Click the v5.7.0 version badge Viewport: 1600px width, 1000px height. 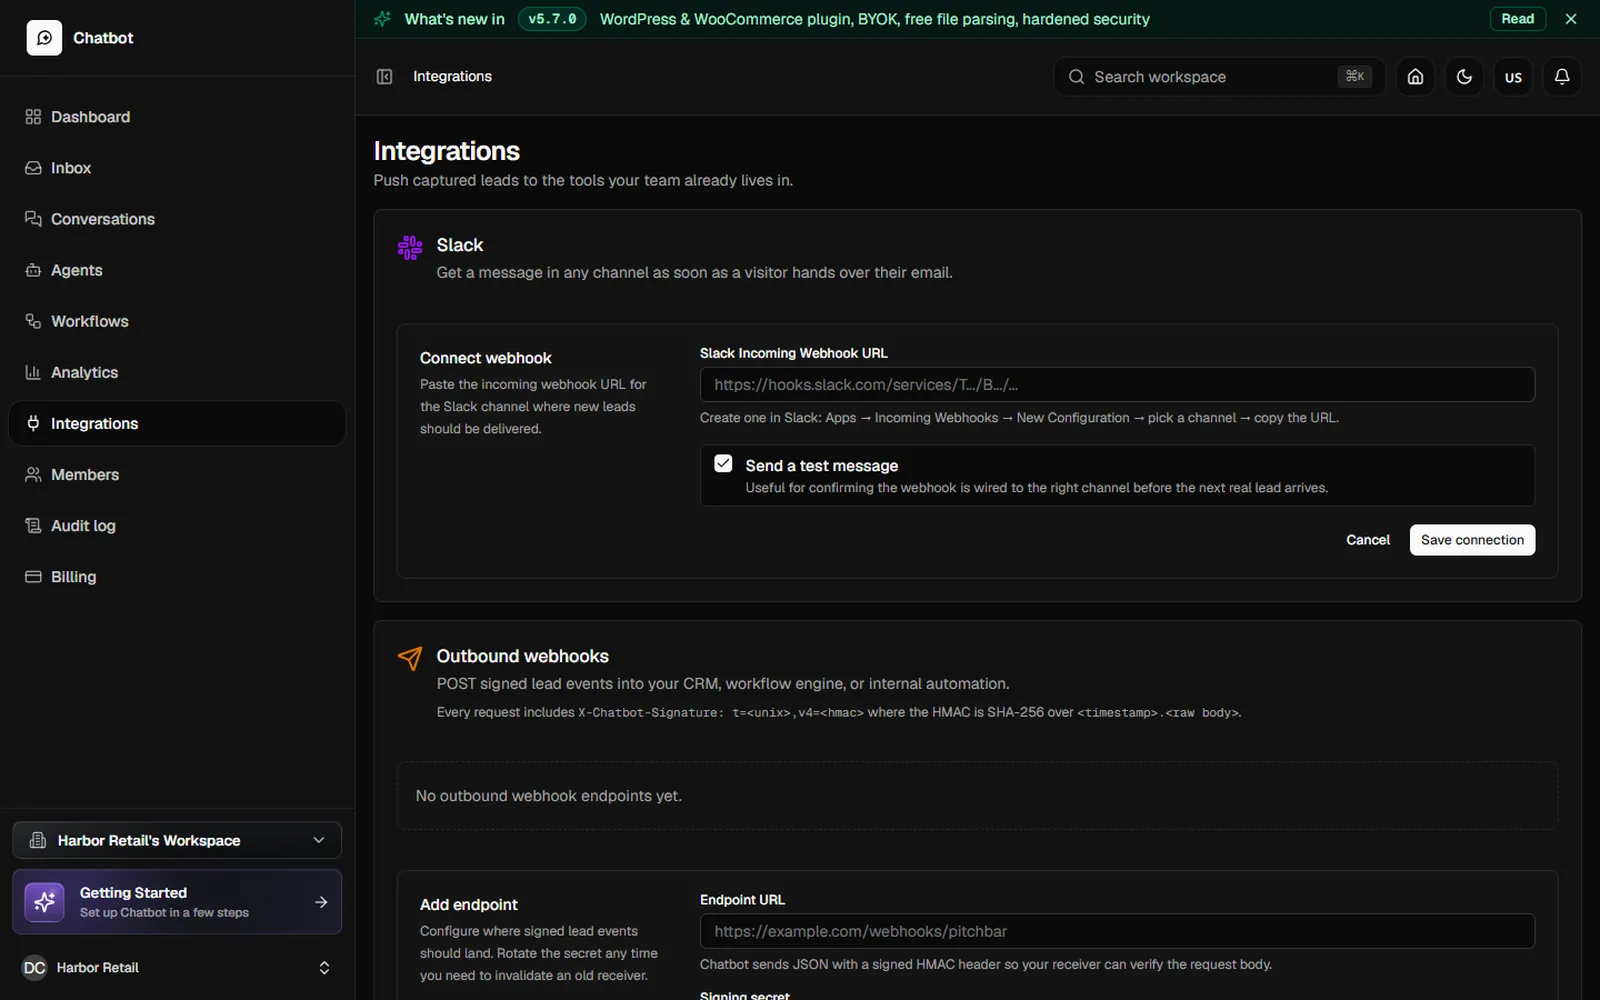coord(552,19)
